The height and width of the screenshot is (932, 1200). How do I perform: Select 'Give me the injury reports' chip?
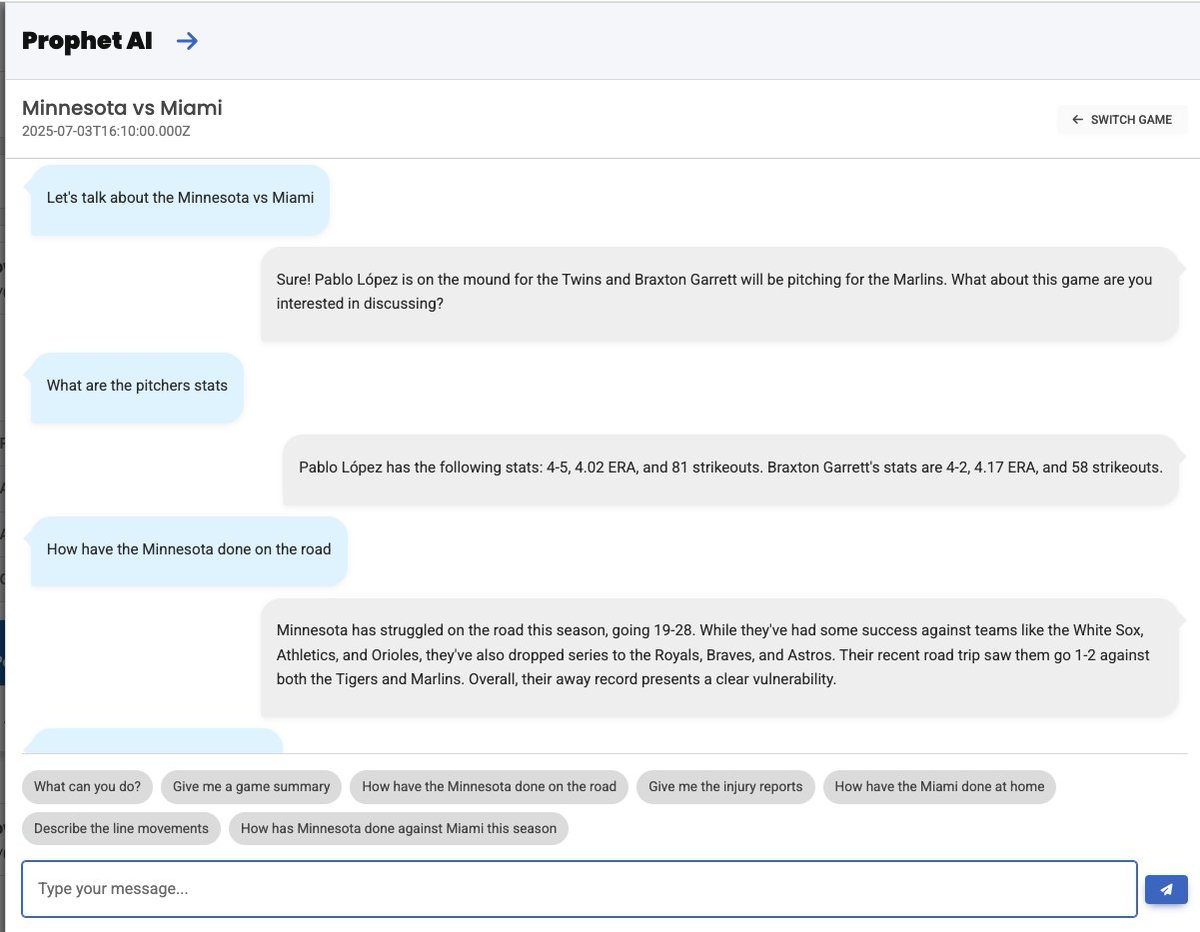726,787
